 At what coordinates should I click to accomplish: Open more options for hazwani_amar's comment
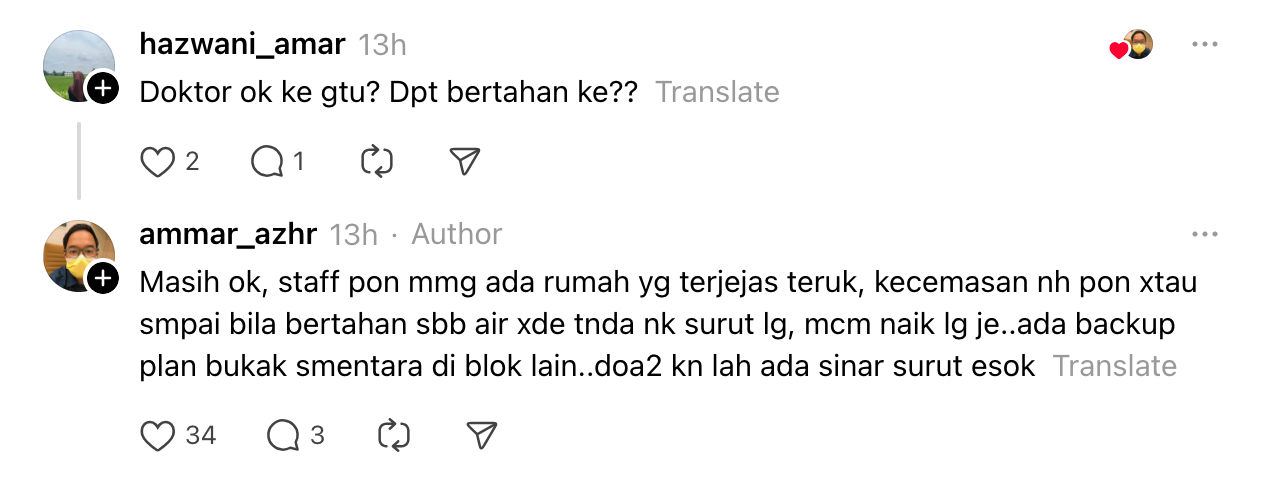(1205, 45)
